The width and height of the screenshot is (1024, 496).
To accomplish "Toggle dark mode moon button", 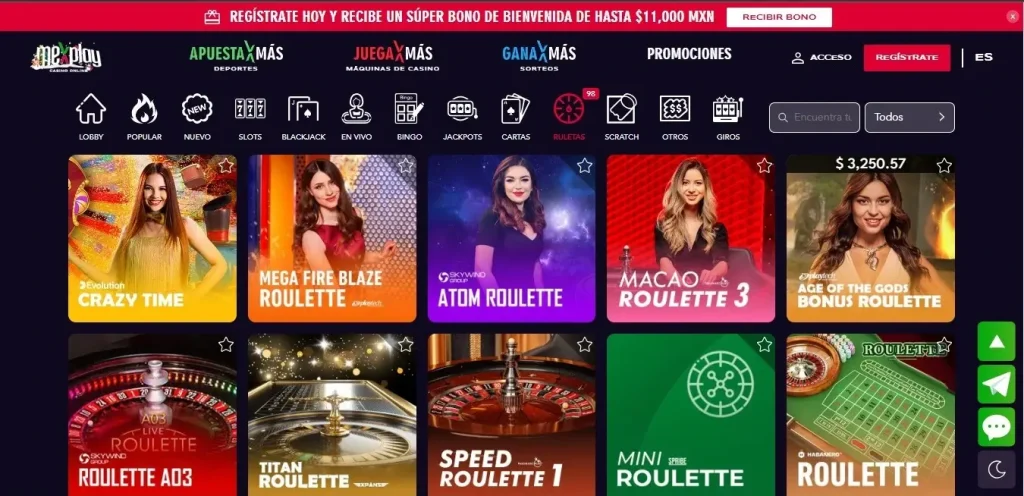I will 997,469.
